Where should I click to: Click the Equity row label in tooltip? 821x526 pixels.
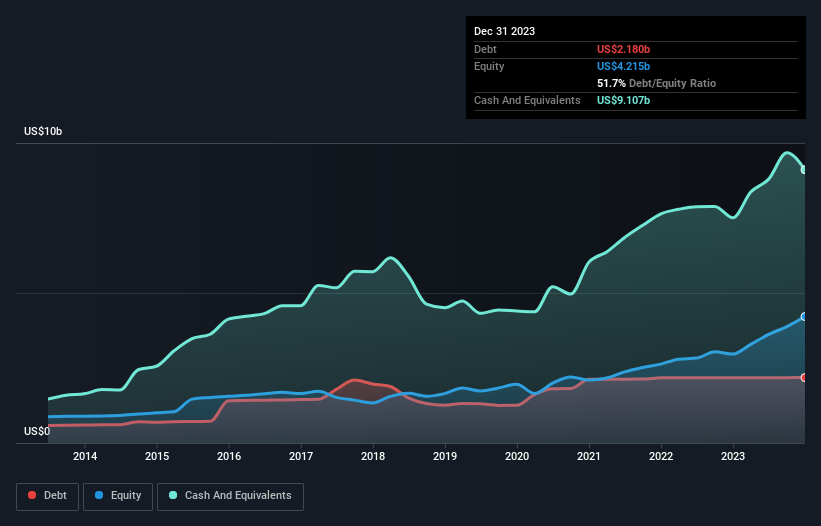tap(489, 66)
